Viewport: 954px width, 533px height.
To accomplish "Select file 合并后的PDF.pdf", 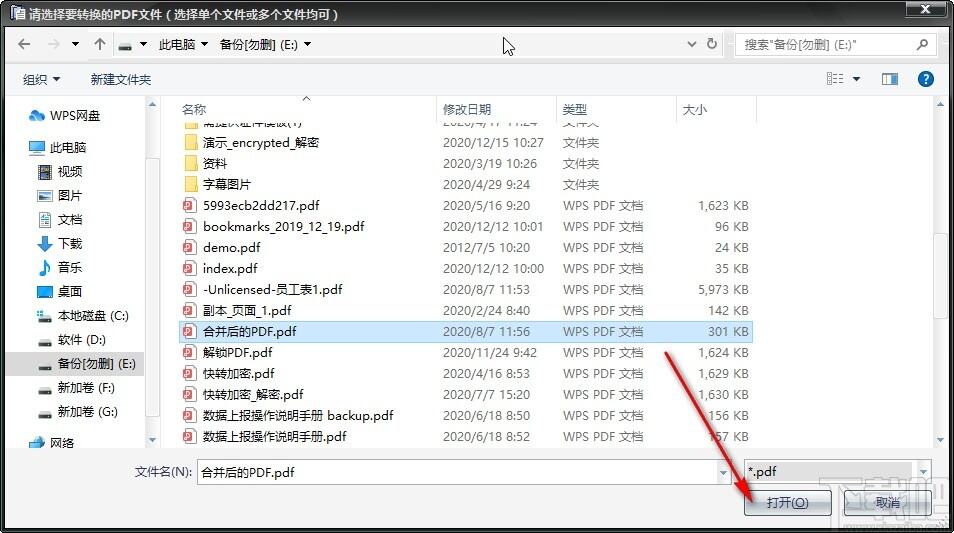I will pos(466,332).
